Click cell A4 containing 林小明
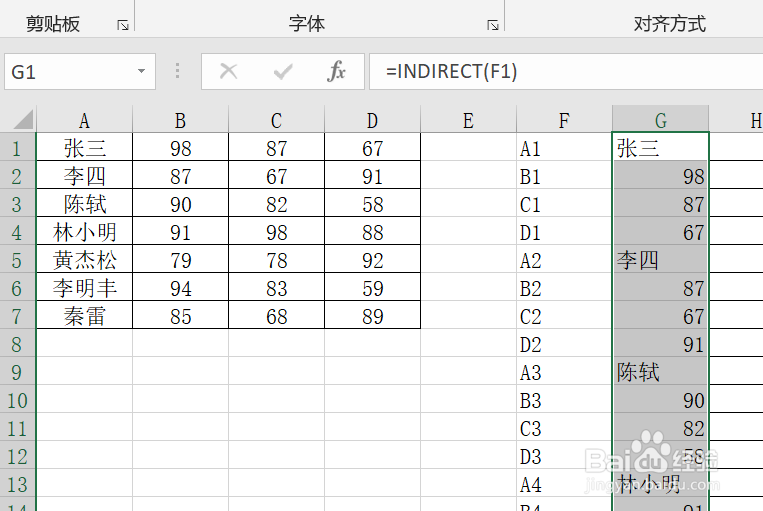 pyautogui.click(x=84, y=231)
